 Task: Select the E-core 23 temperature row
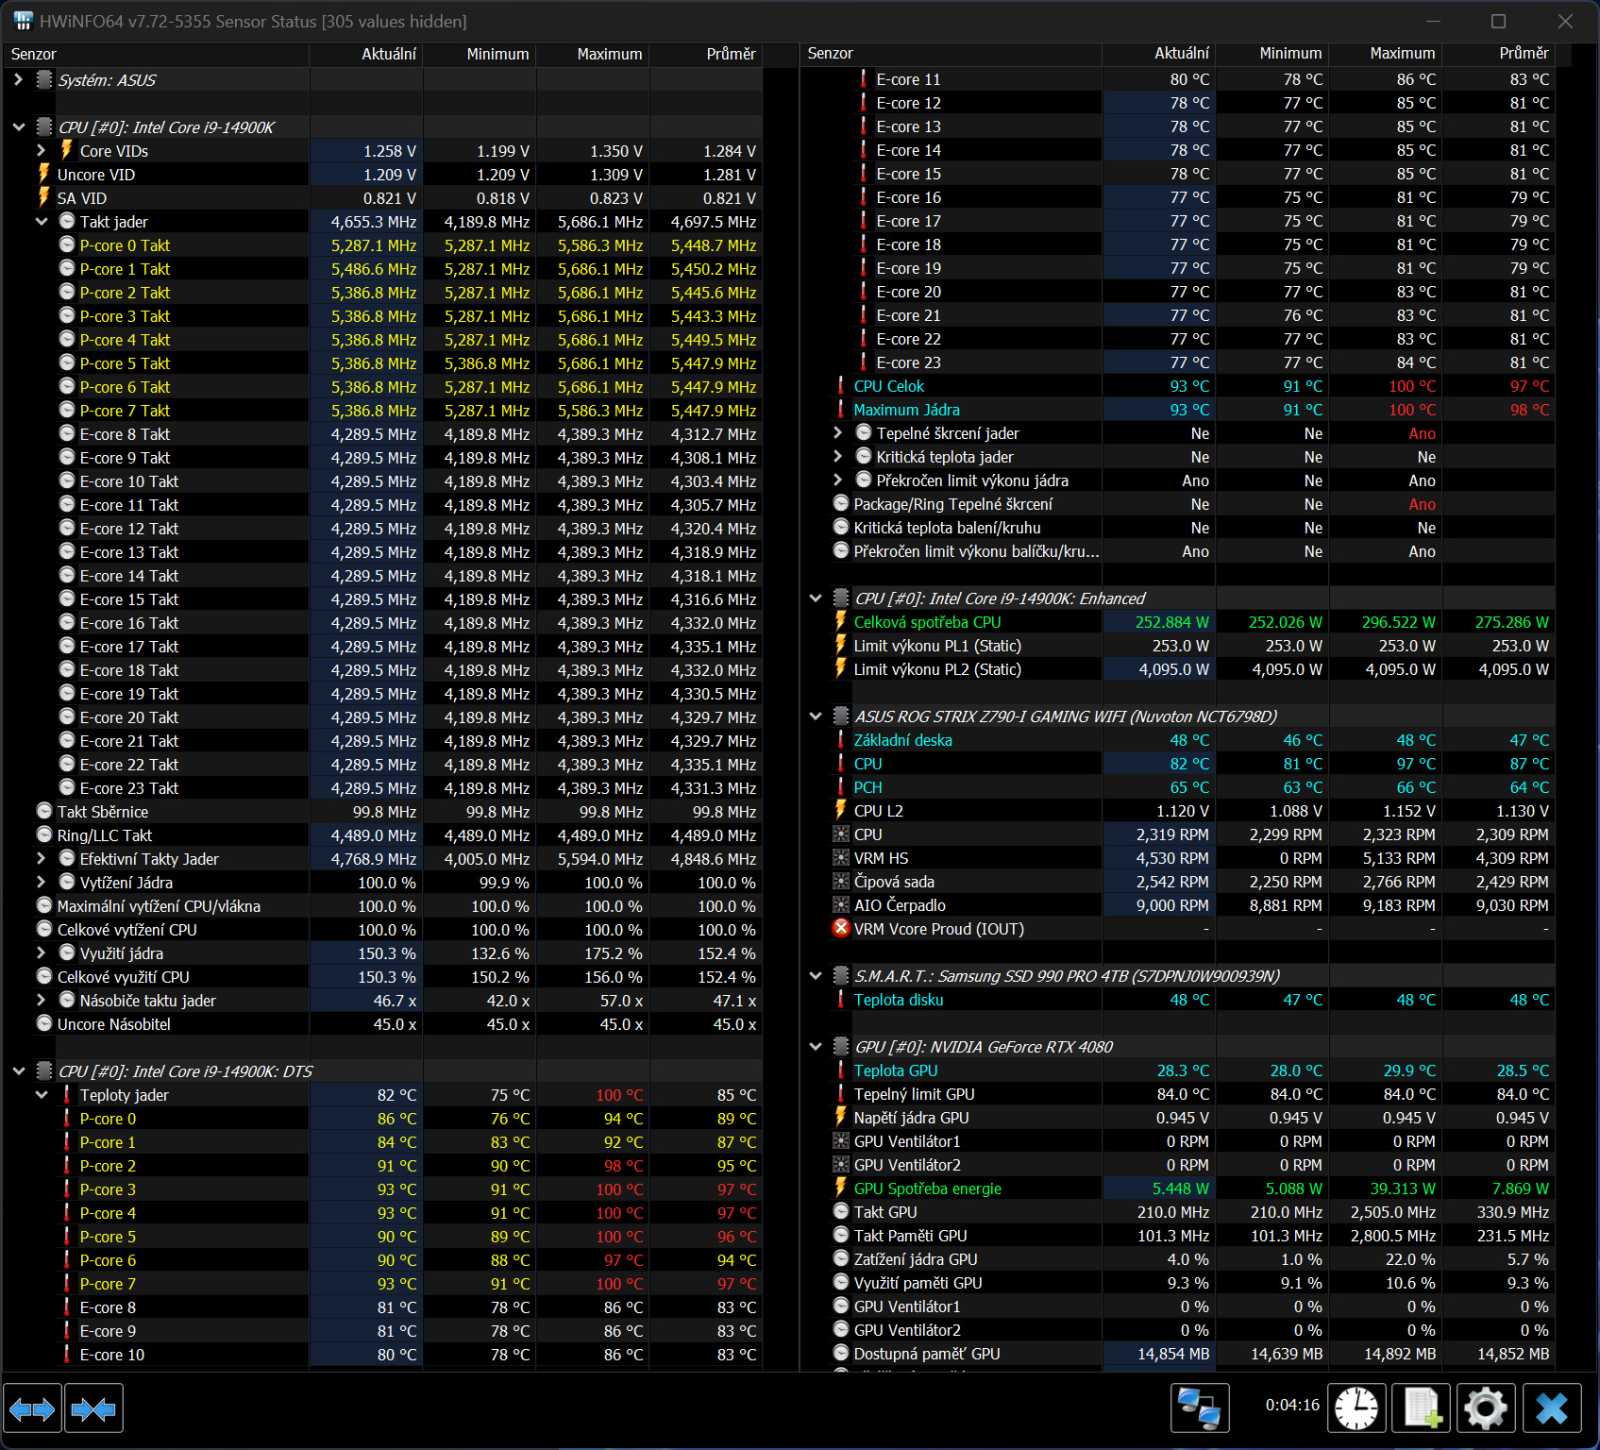[x=1178, y=362]
